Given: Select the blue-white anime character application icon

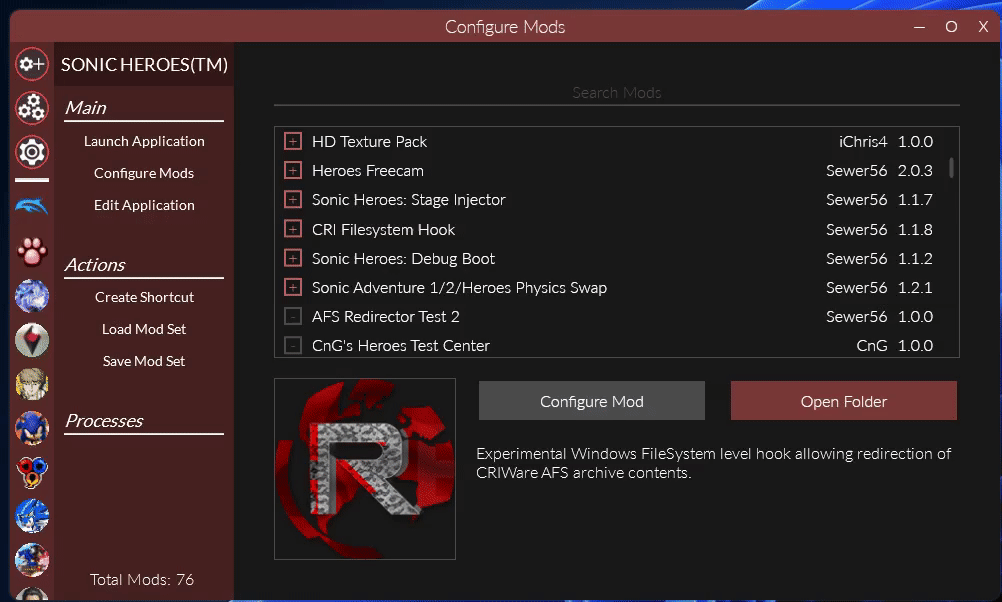Looking at the screenshot, I should (x=32, y=296).
